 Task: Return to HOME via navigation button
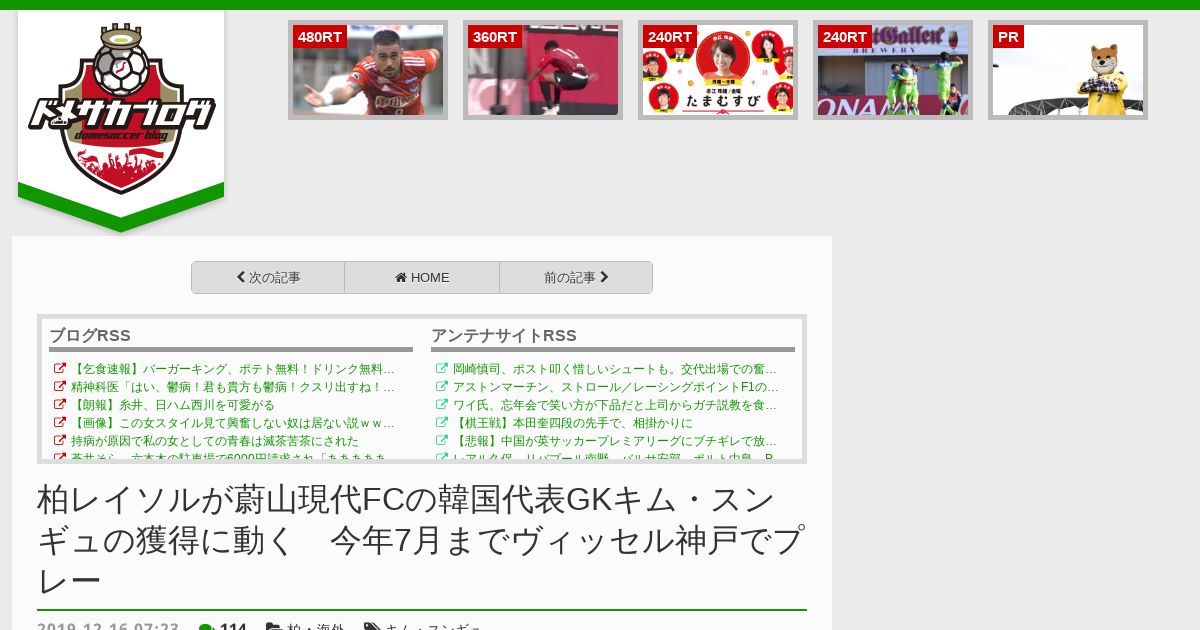(422, 278)
